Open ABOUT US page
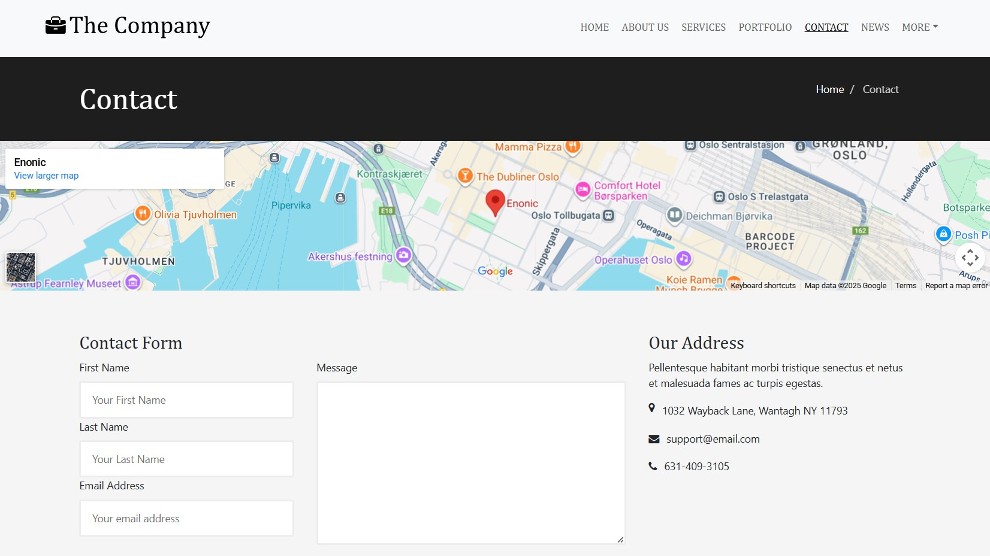 click(645, 27)
